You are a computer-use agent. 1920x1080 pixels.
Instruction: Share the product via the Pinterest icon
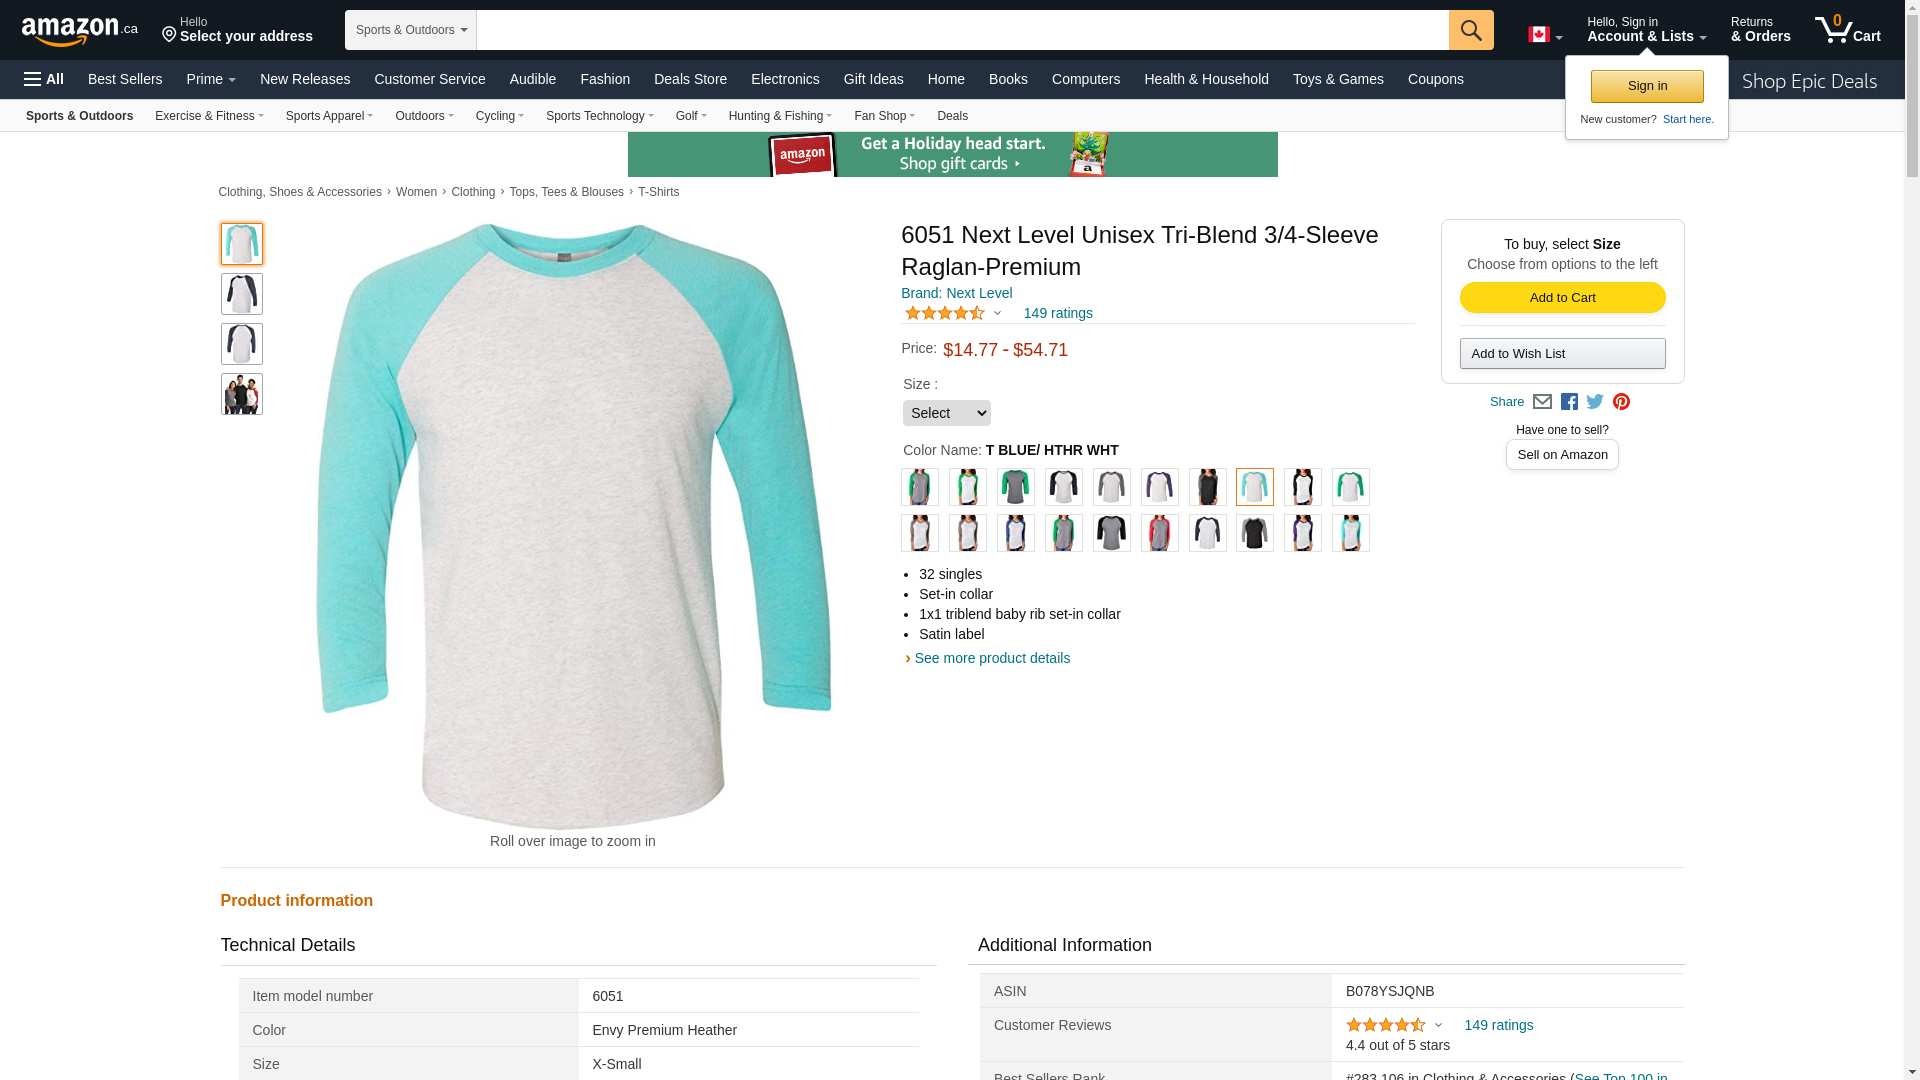pyautogui.click(x=1621, y=402)
